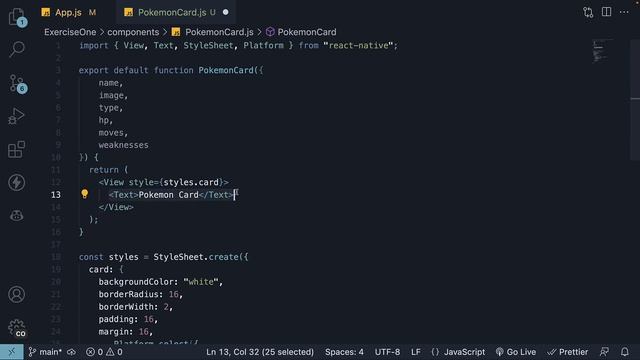Click the Prettier status item
640x360 pixels.
pos(568,352)
